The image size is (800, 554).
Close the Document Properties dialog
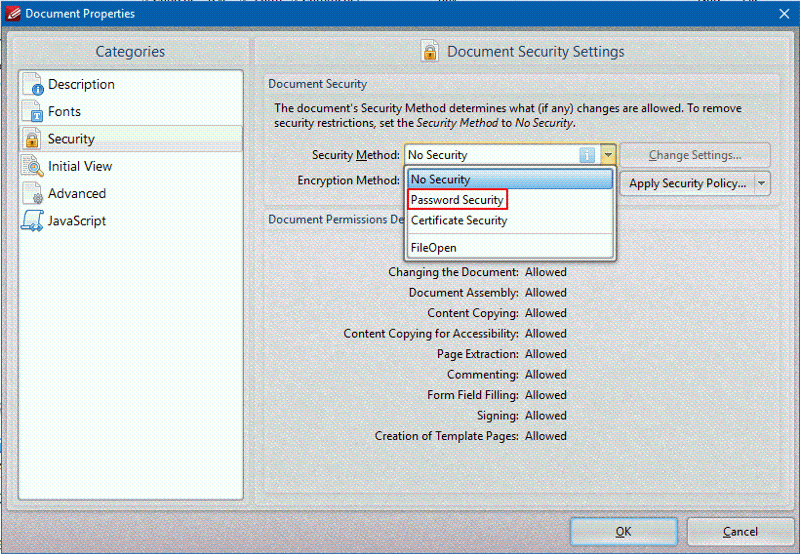tap(784, 14)
